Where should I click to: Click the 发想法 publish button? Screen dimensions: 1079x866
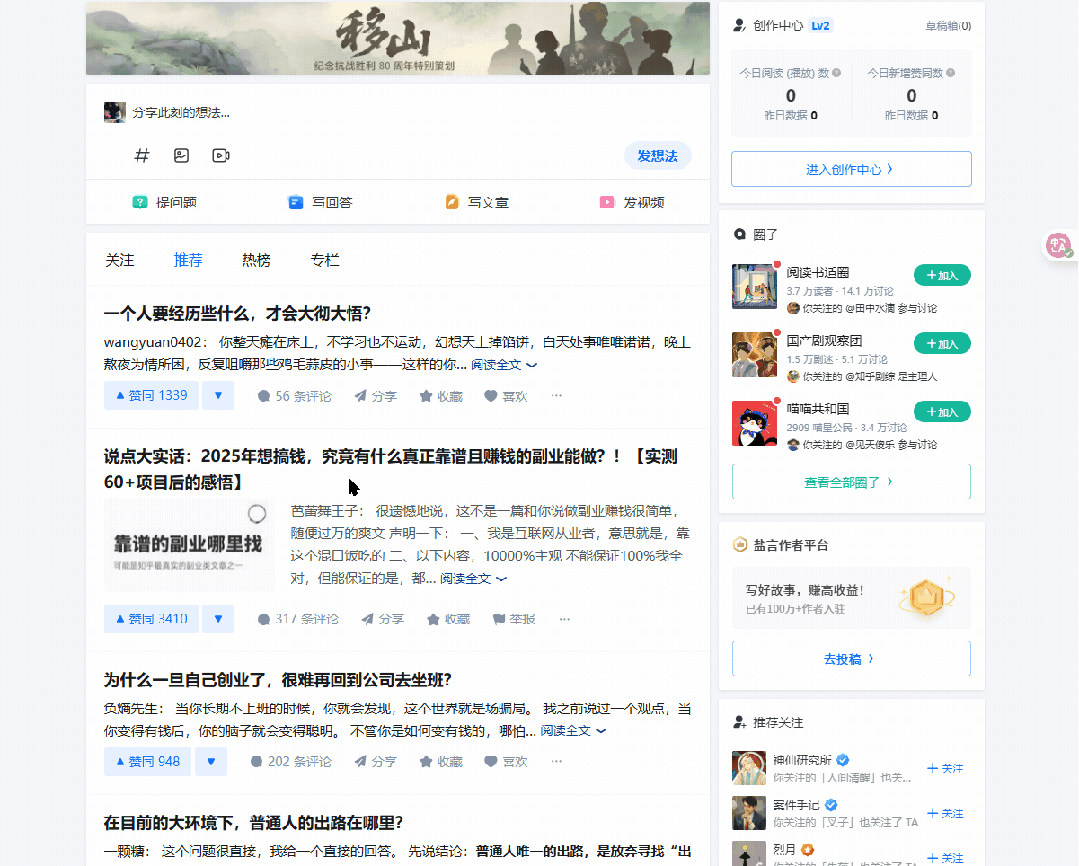click(x=657, y=156)
